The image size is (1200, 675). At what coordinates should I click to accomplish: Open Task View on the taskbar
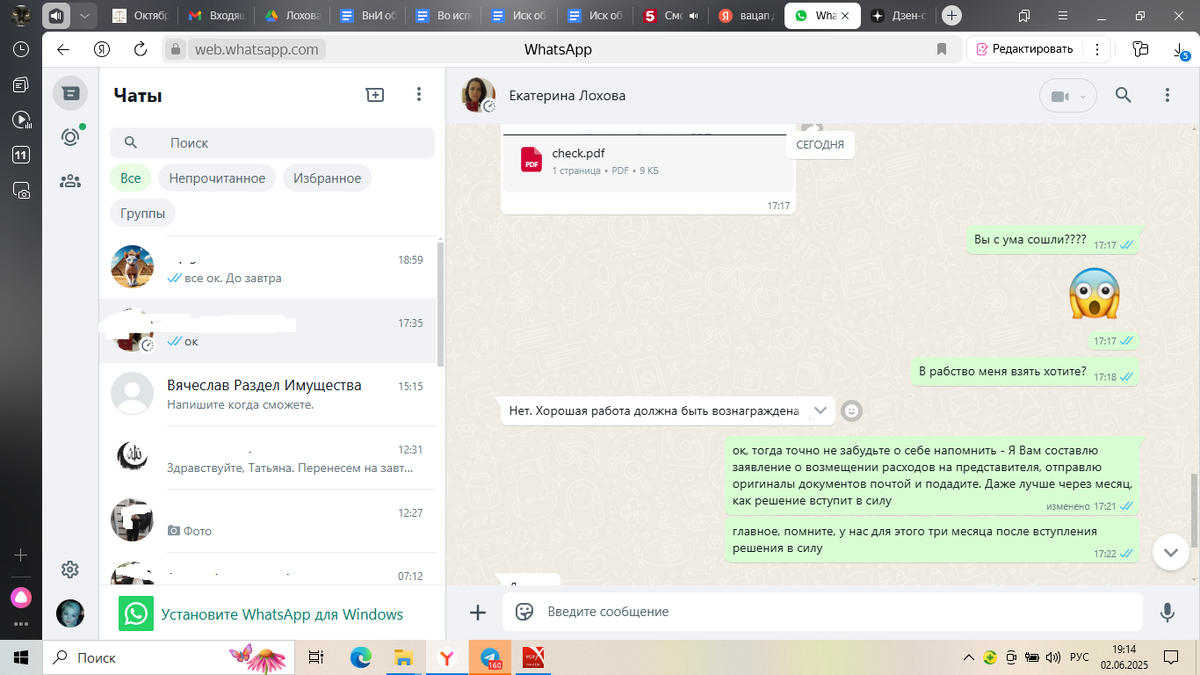316,657
